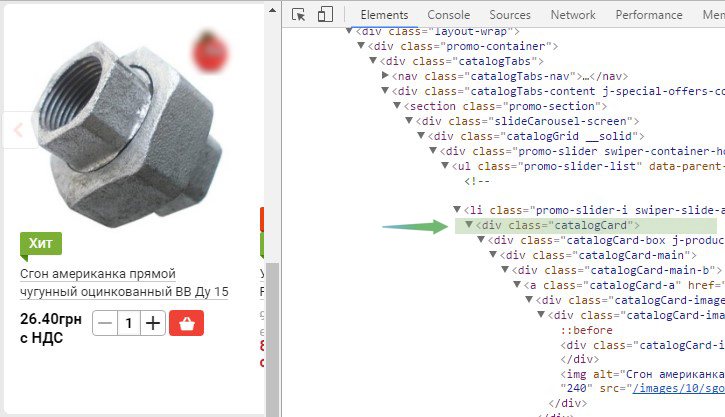
Task: Collapse the promo-slider-list ul node
Action: coord(445,166)
